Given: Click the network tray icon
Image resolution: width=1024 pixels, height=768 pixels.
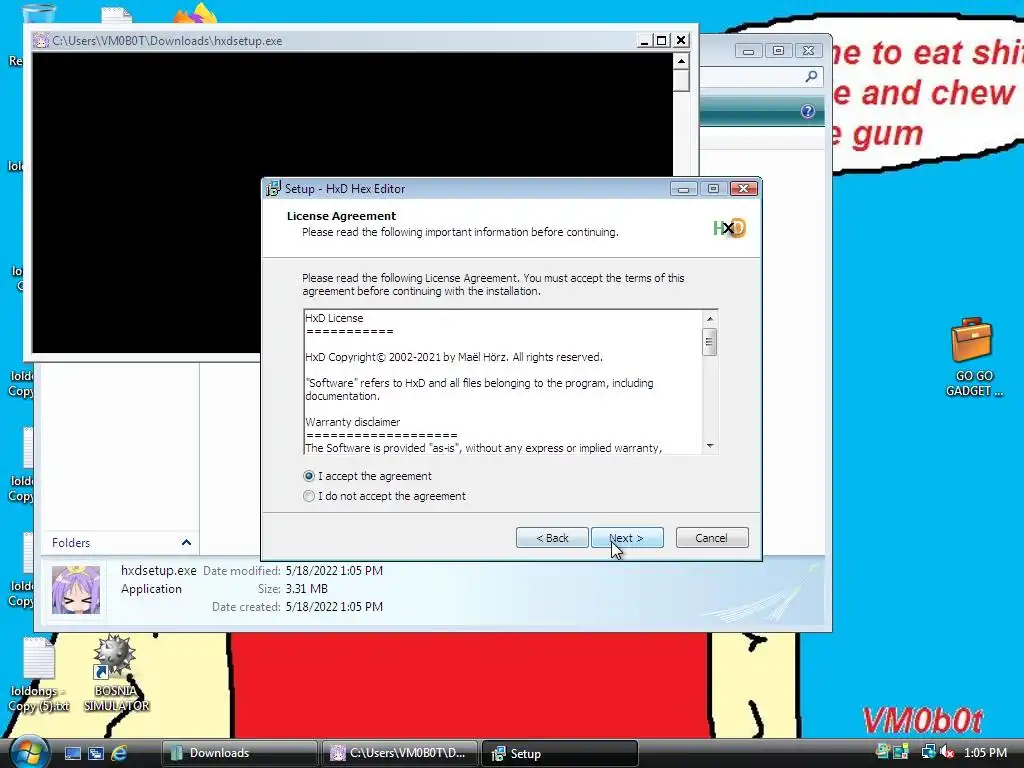Looking at the screenshot, I should coord(928,752).
